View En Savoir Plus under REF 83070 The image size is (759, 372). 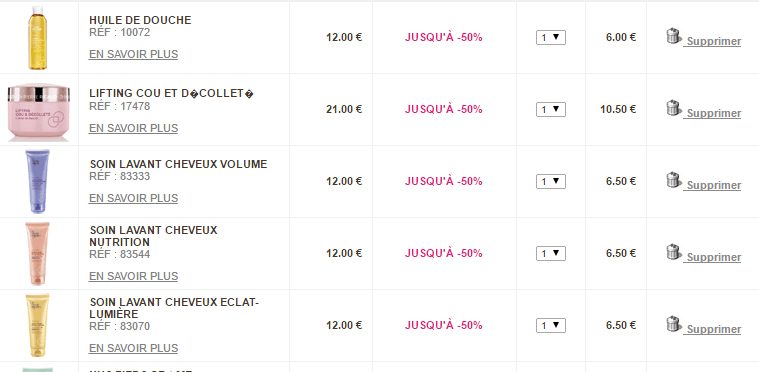(x=133, y=348)
